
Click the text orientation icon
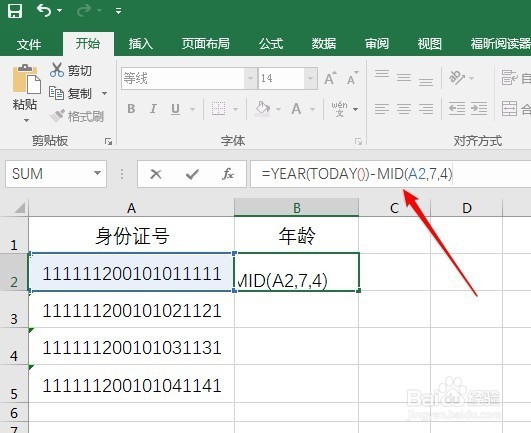(457, 78)
